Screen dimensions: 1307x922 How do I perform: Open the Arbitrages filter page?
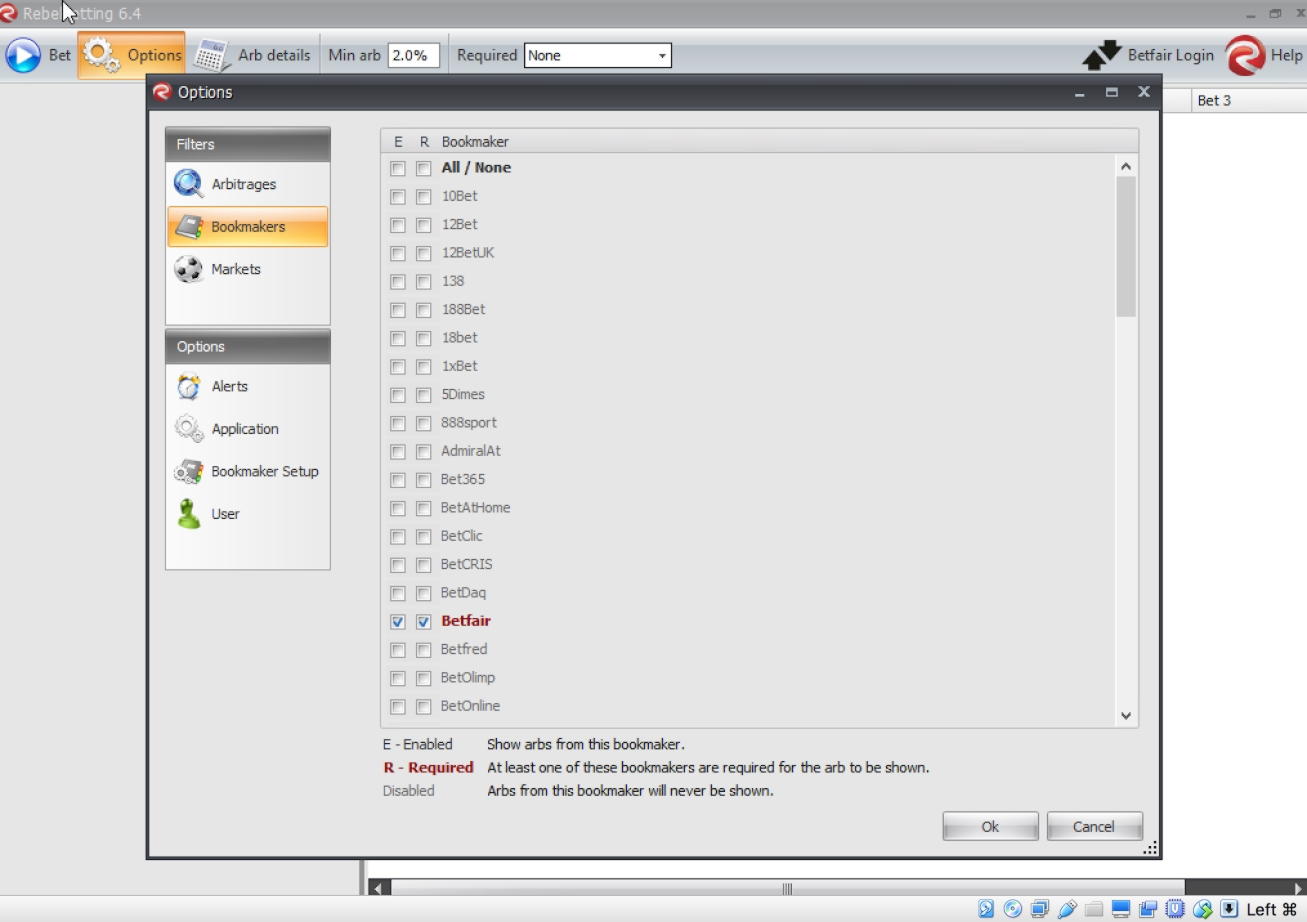[x=247, y=184]
